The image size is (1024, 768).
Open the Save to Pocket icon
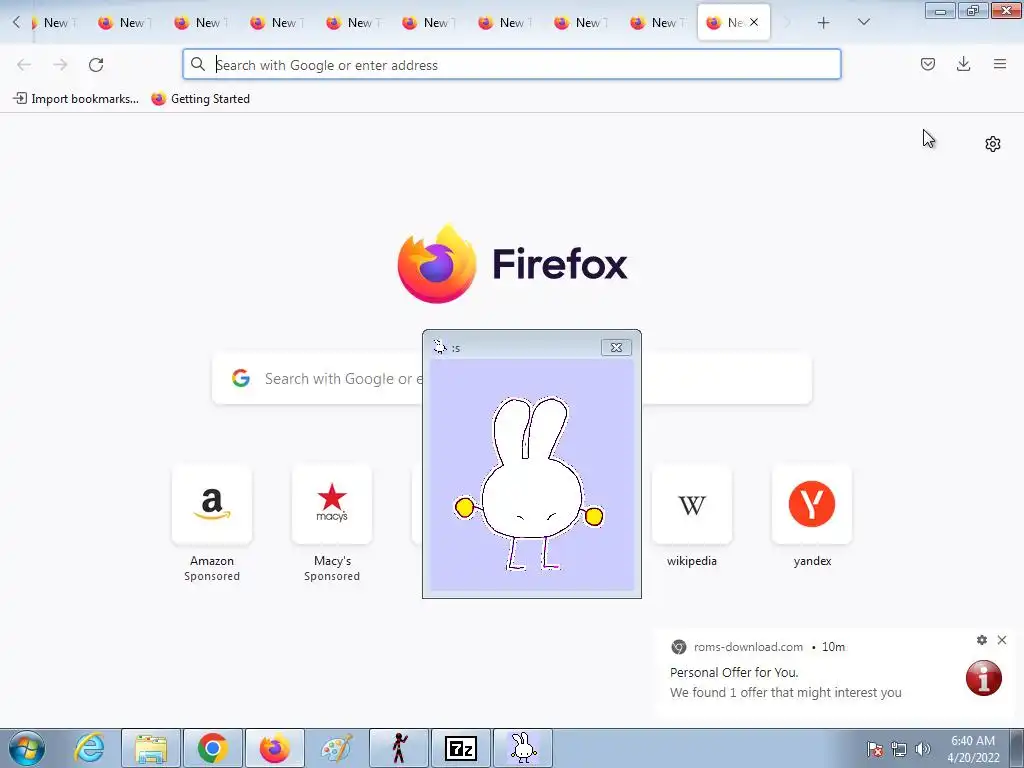tap(928, 64)
